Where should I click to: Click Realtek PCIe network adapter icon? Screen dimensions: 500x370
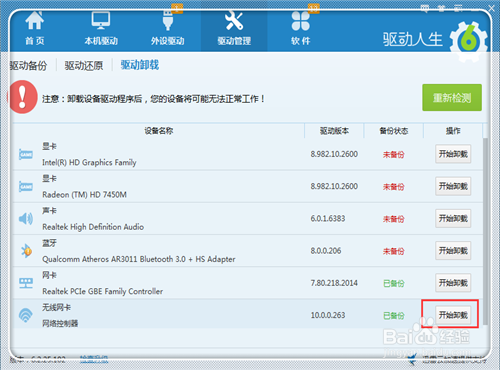click(x=26, y=283)
